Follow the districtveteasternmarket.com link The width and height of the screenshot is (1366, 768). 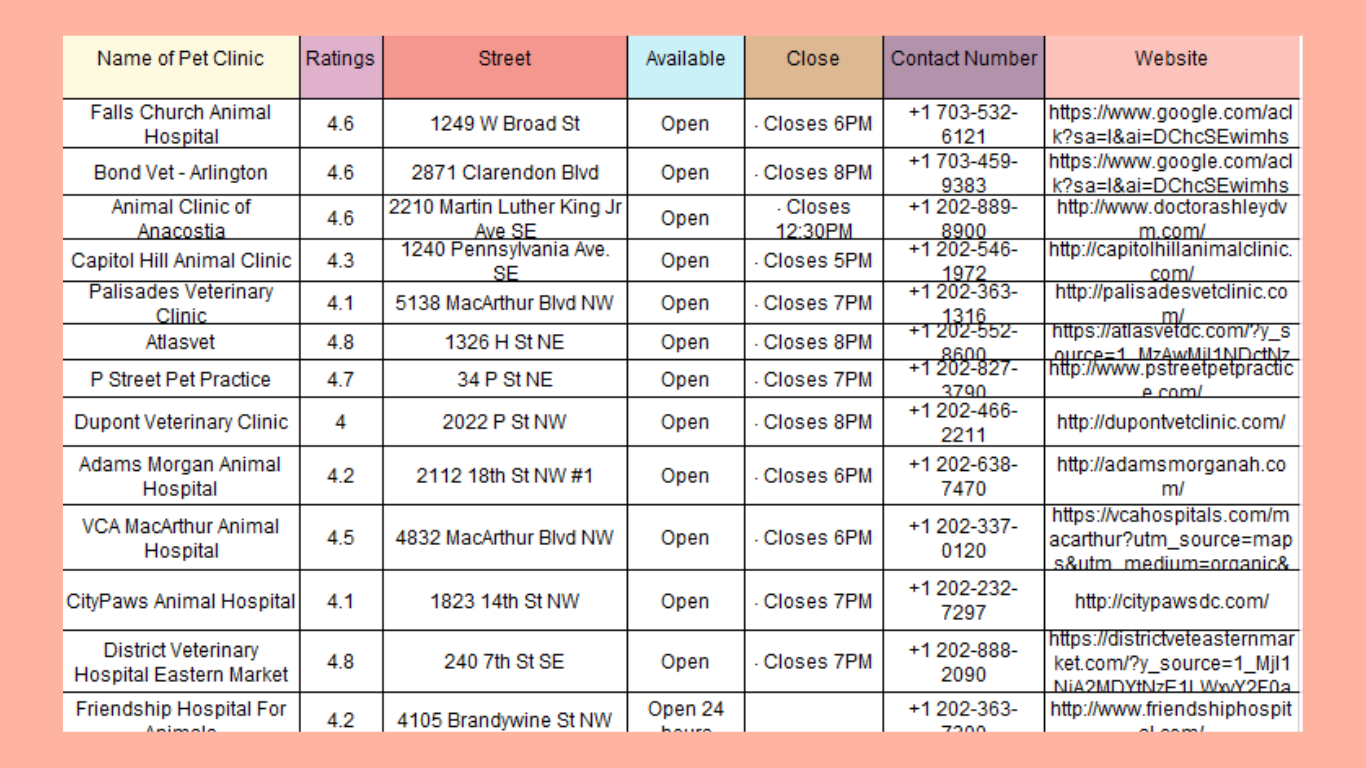1172,662
